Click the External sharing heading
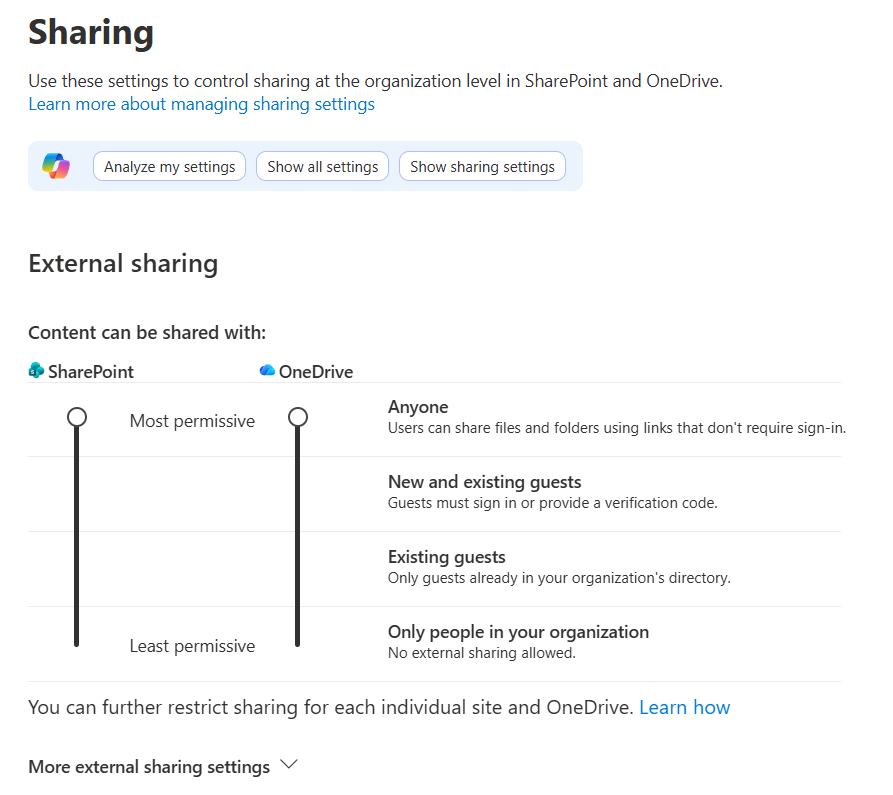Viewport: 893px width, 795px height. [123, 264]
